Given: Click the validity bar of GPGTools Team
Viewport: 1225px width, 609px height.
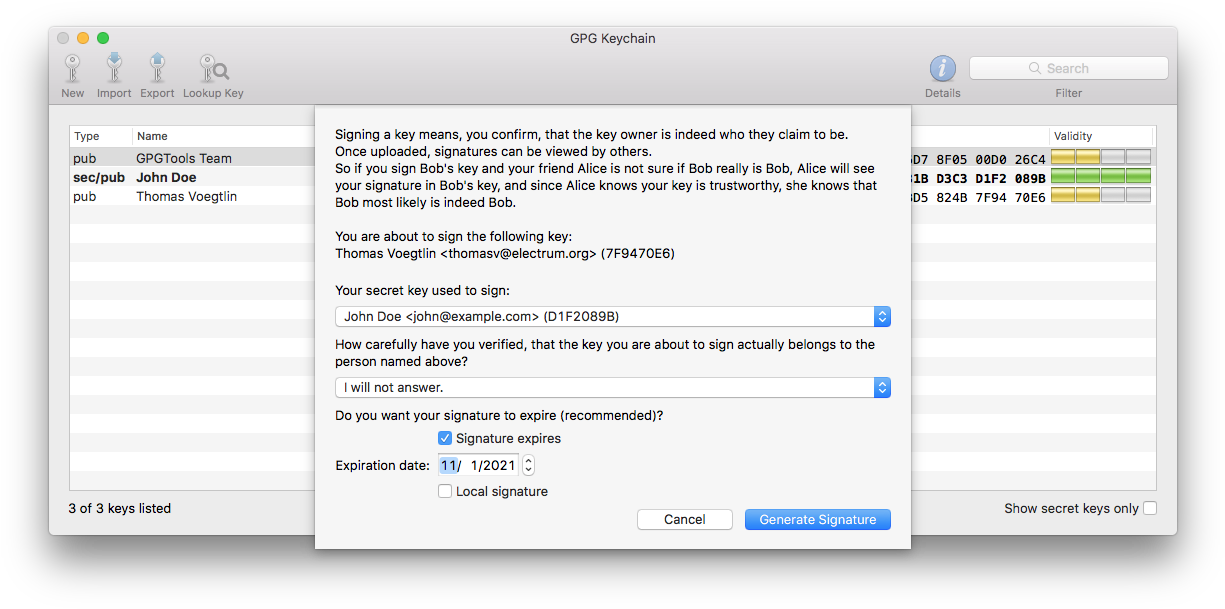Looking at the screenshot, I should 1100,158.
